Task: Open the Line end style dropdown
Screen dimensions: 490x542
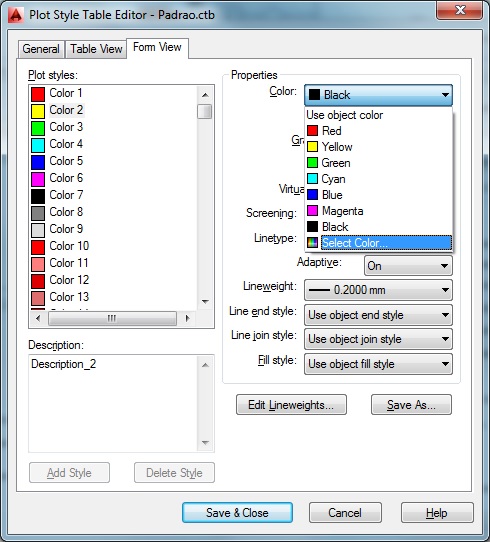Action: [378, 315]
